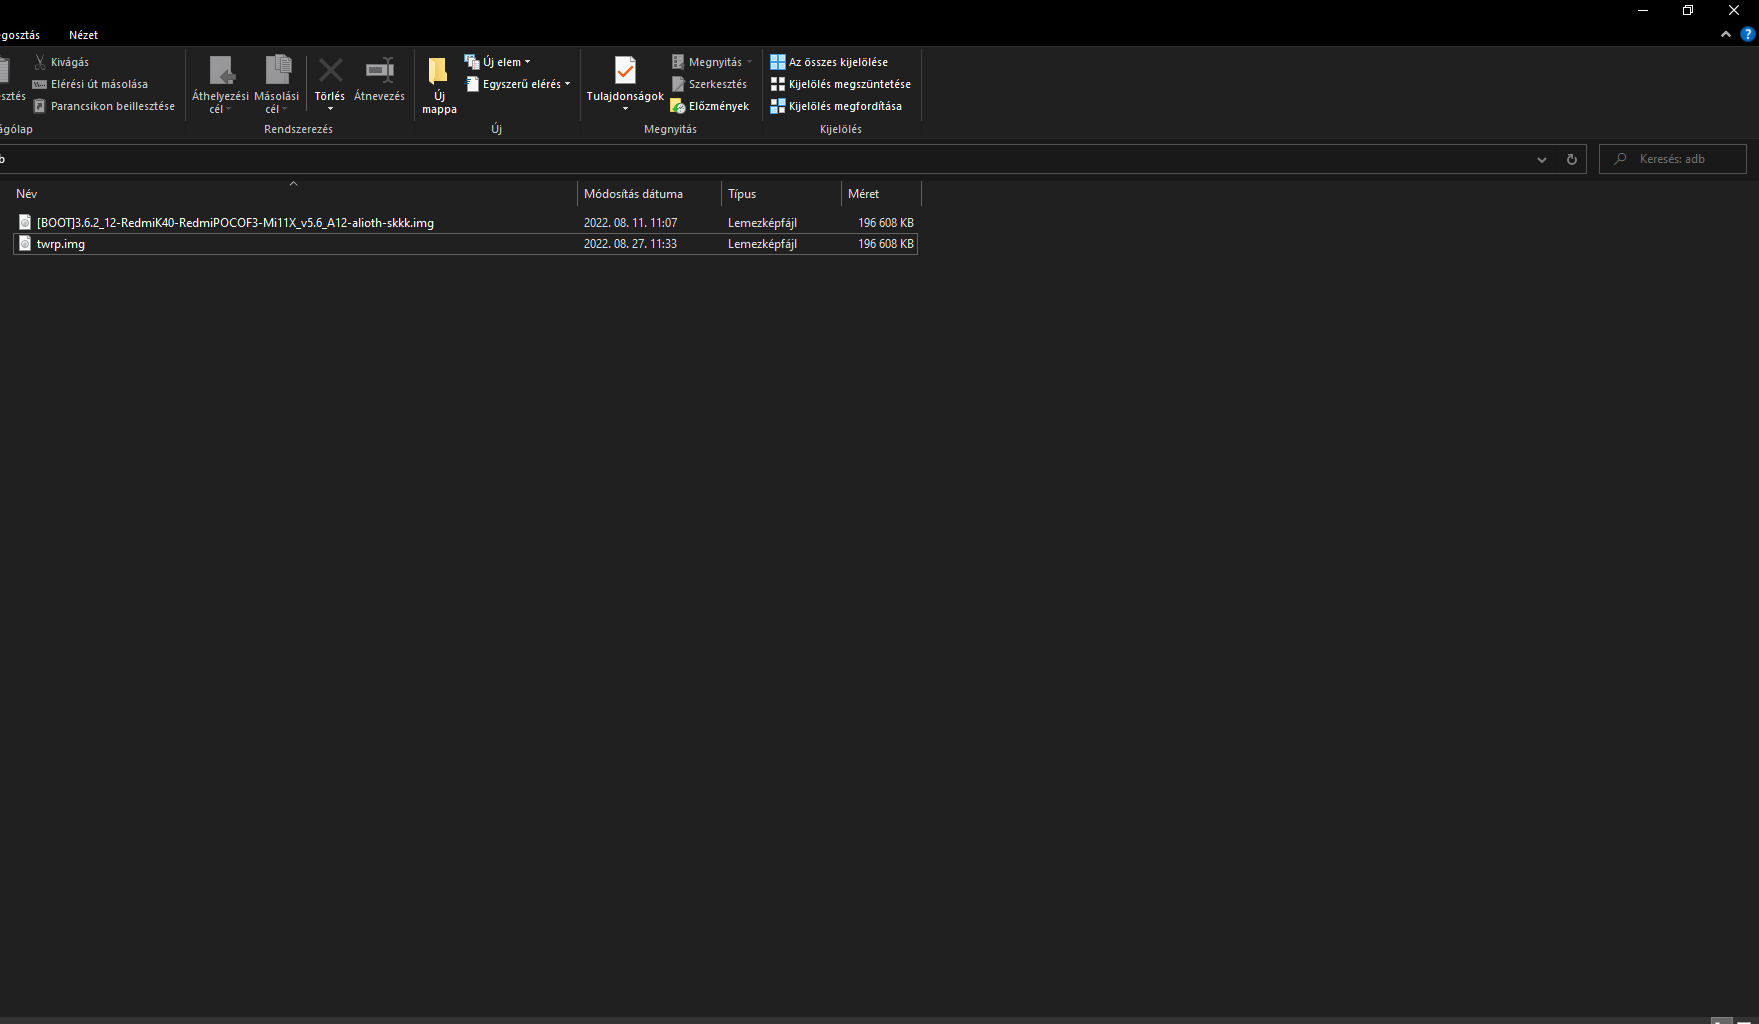The image size is (1759, 1024).
Task: Click the Törlés delete X icon
Action: pos(330,71)
